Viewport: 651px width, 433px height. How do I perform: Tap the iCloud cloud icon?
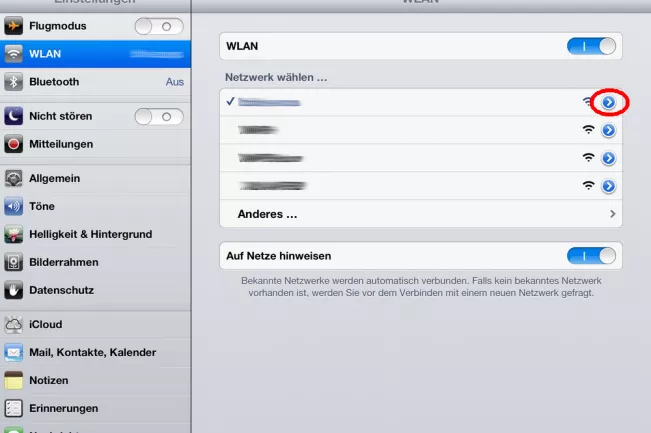tap(13, 324)
